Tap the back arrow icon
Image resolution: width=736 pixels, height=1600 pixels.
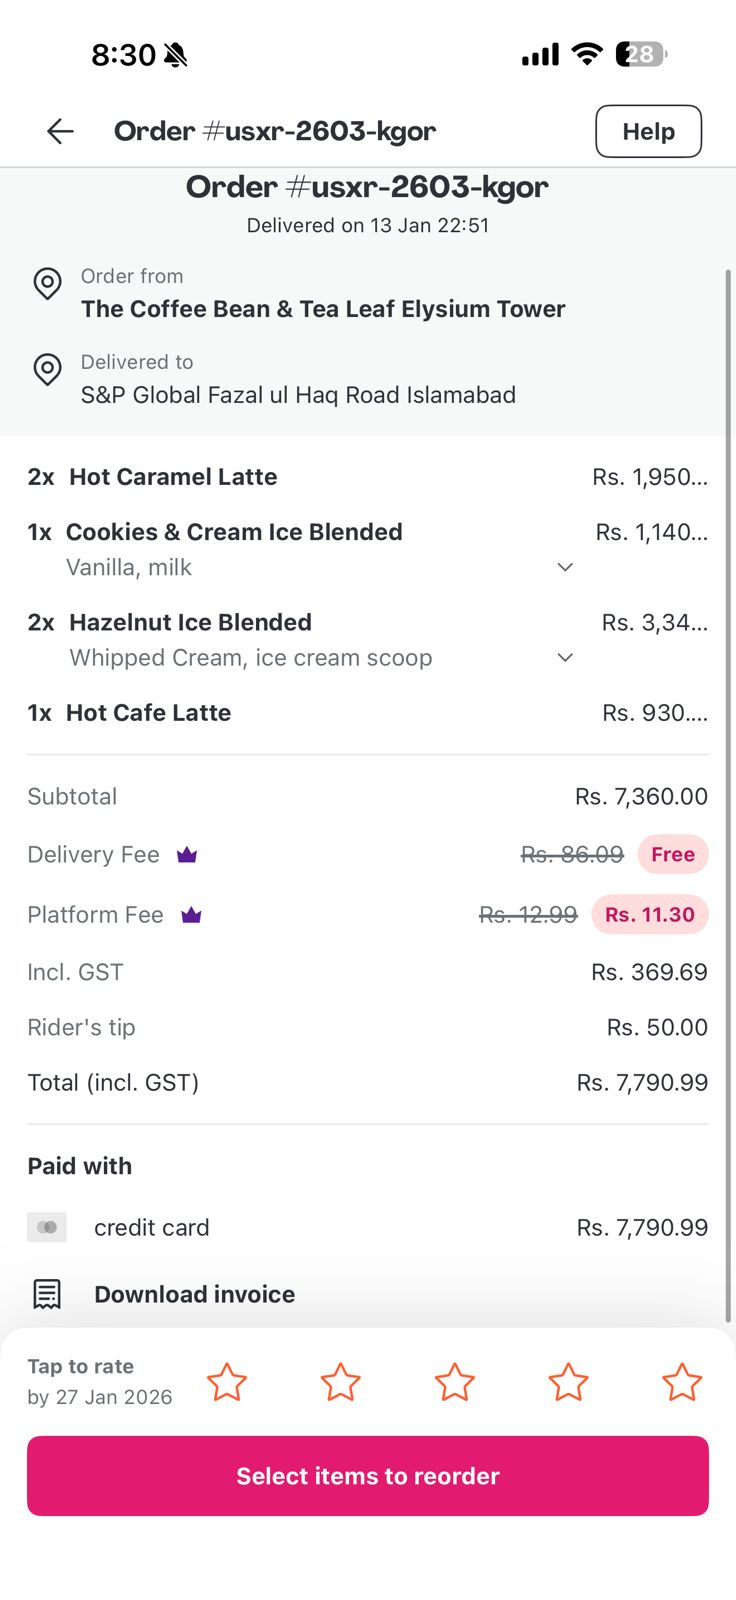coord(60,131)
